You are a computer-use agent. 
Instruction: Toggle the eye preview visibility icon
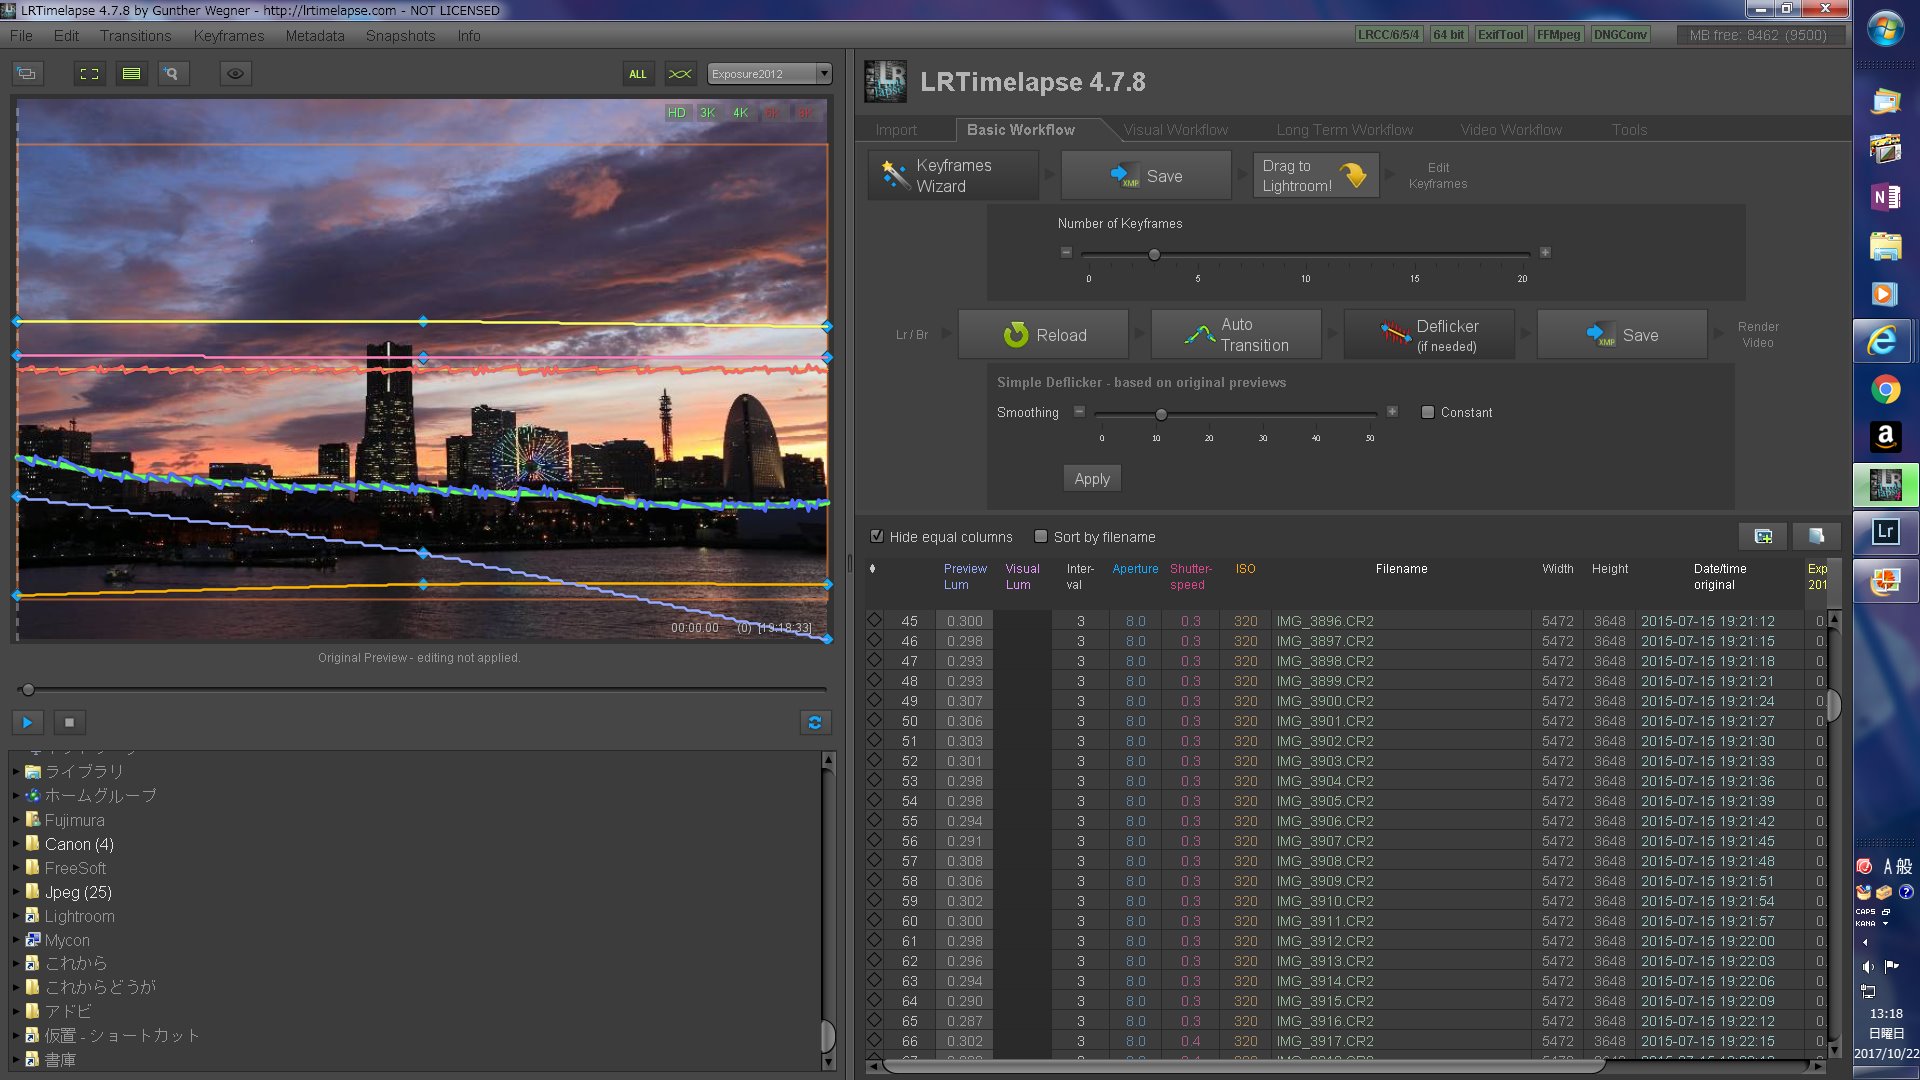[x=235, y=74]
